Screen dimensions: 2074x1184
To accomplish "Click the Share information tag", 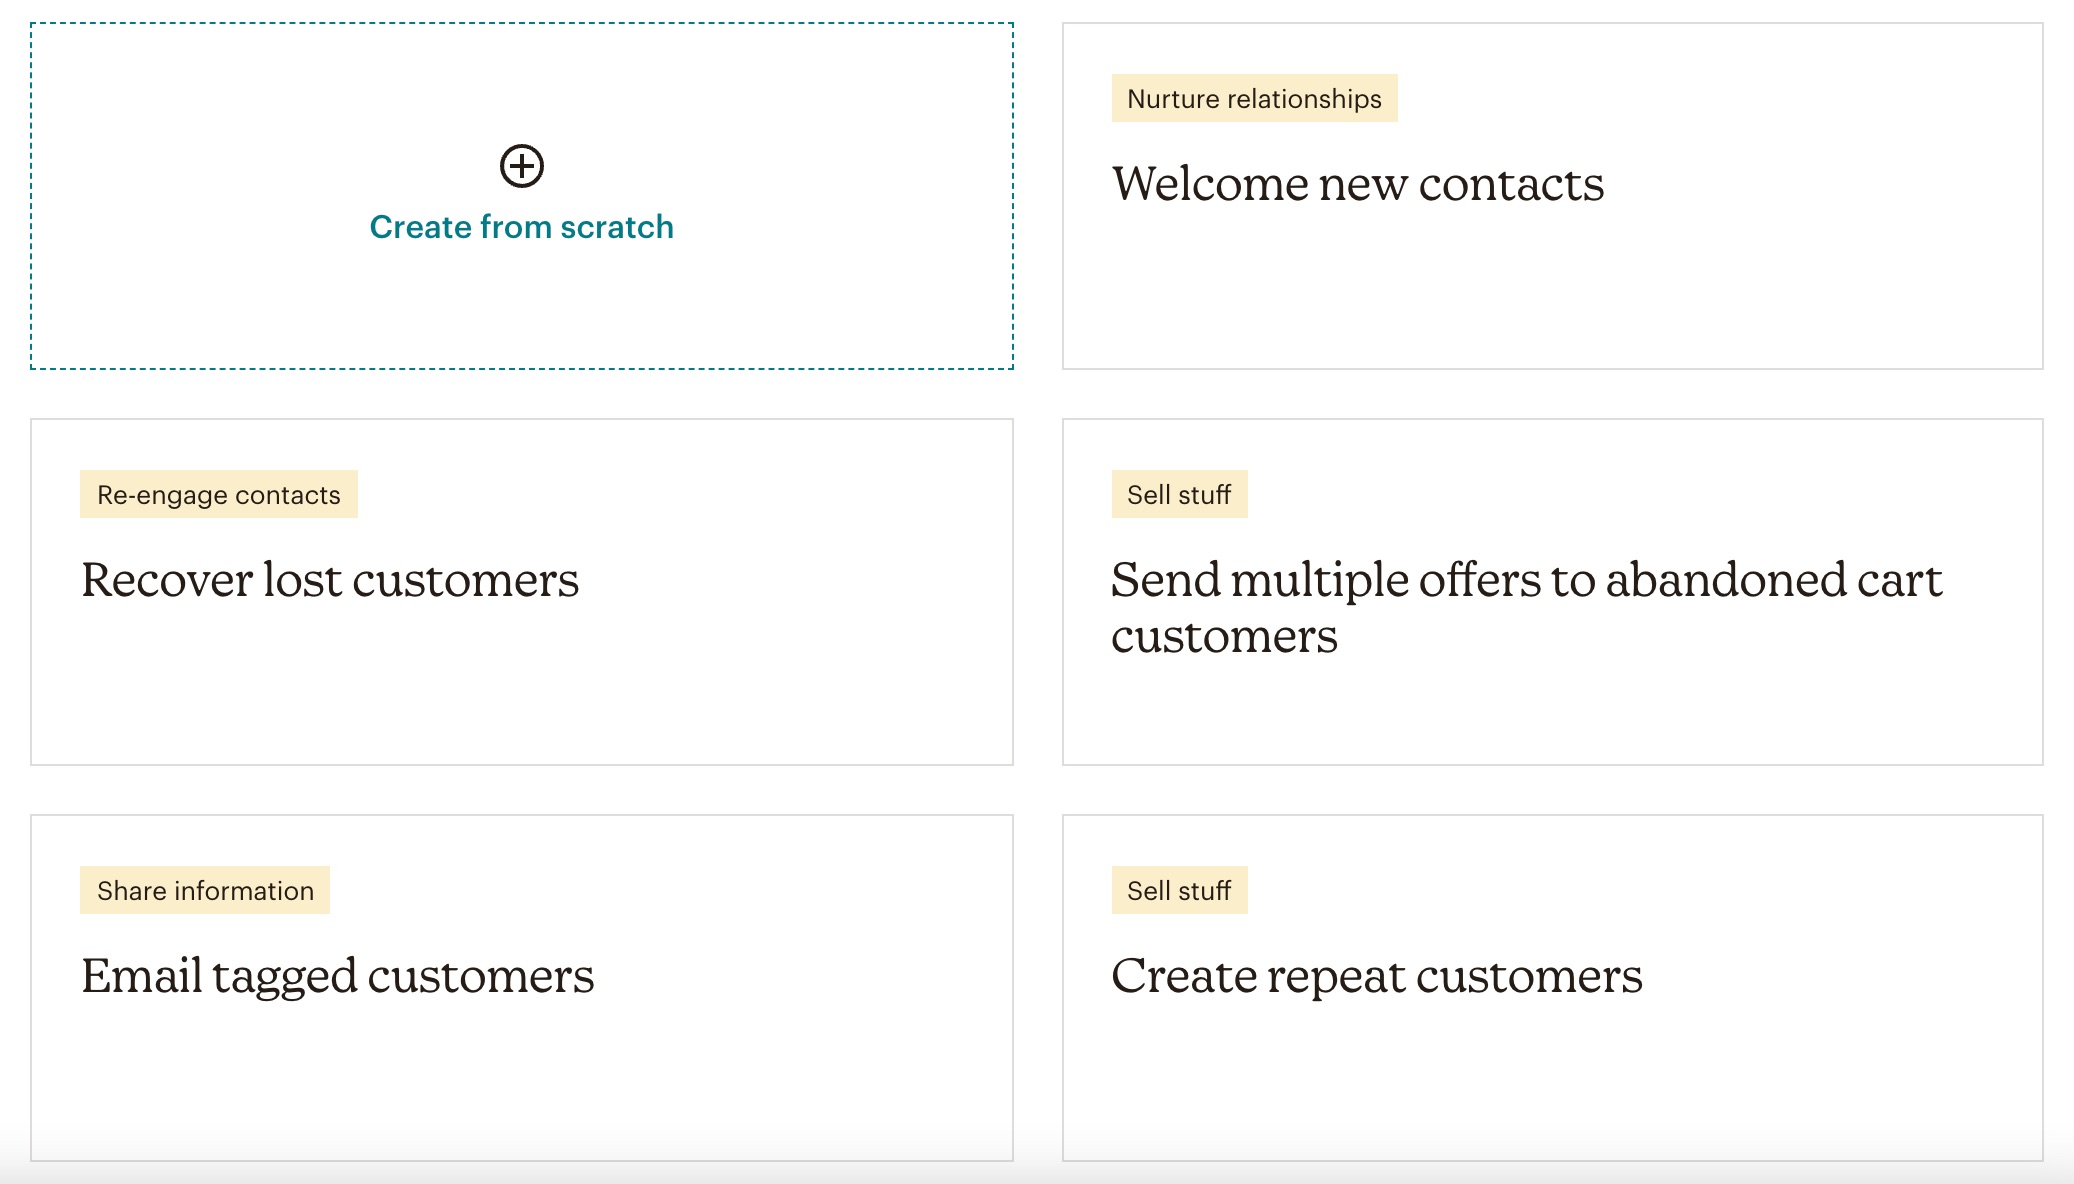I will tap(205, 890).
